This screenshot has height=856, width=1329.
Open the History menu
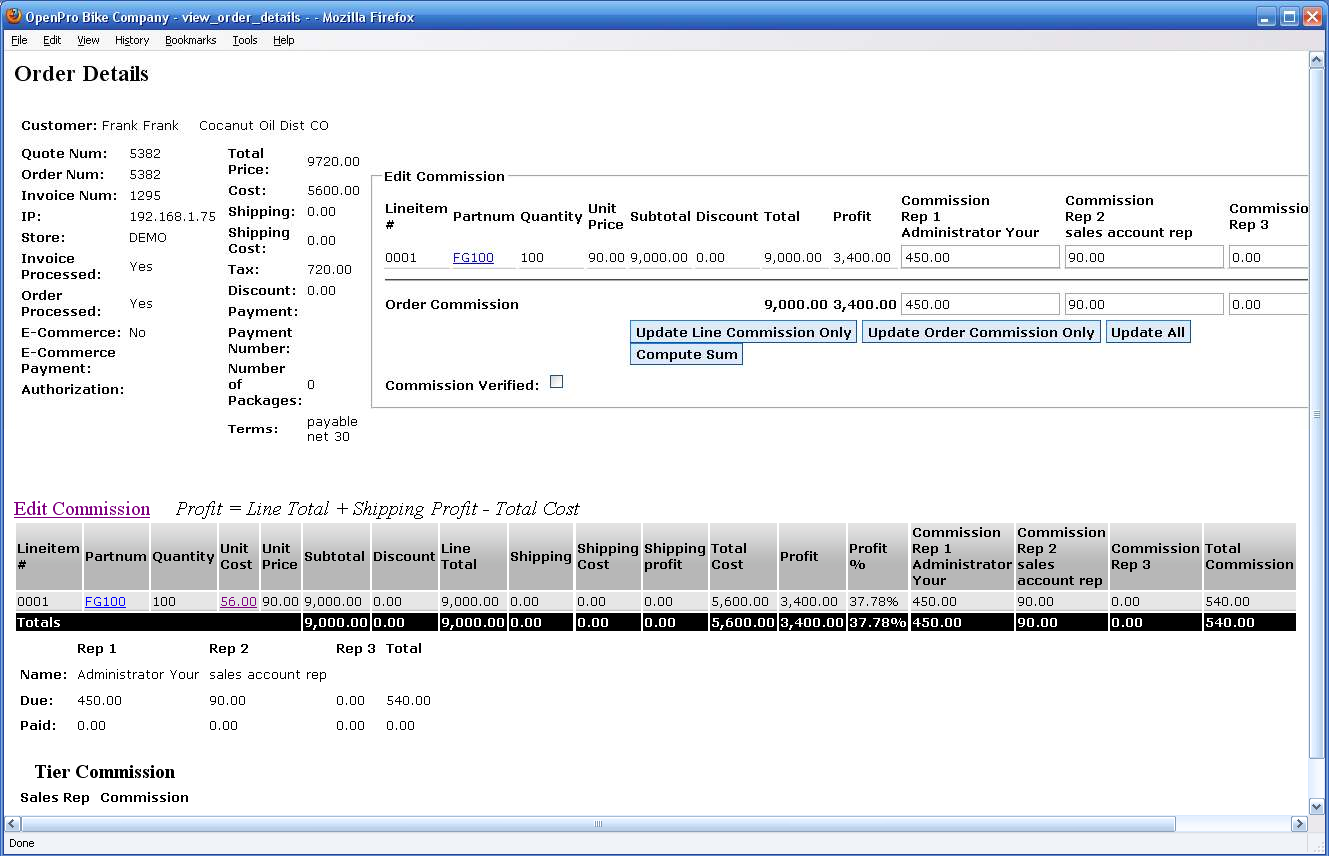(x=131, y=40)
